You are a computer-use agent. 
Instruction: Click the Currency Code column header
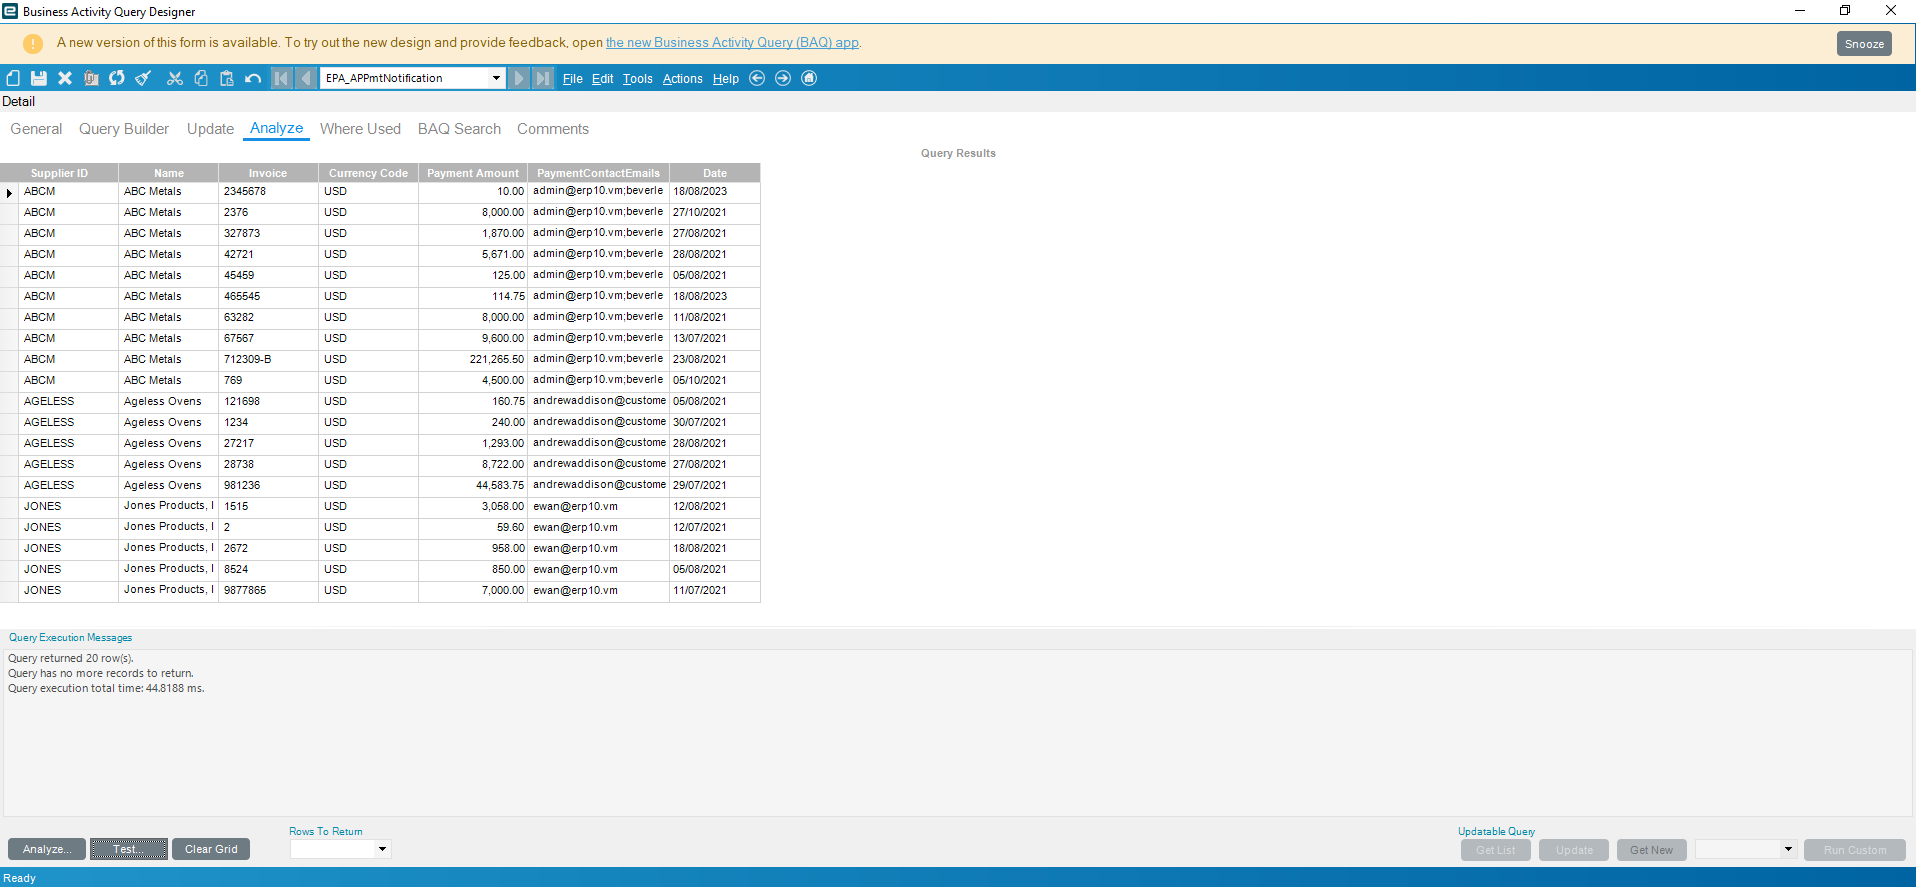(368, 173)
